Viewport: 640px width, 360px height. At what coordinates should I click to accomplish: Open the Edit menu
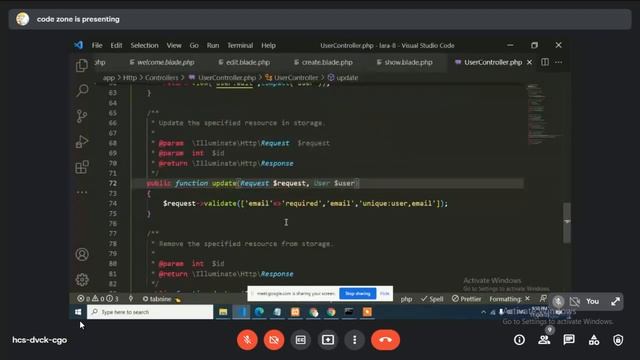(116, 45)
